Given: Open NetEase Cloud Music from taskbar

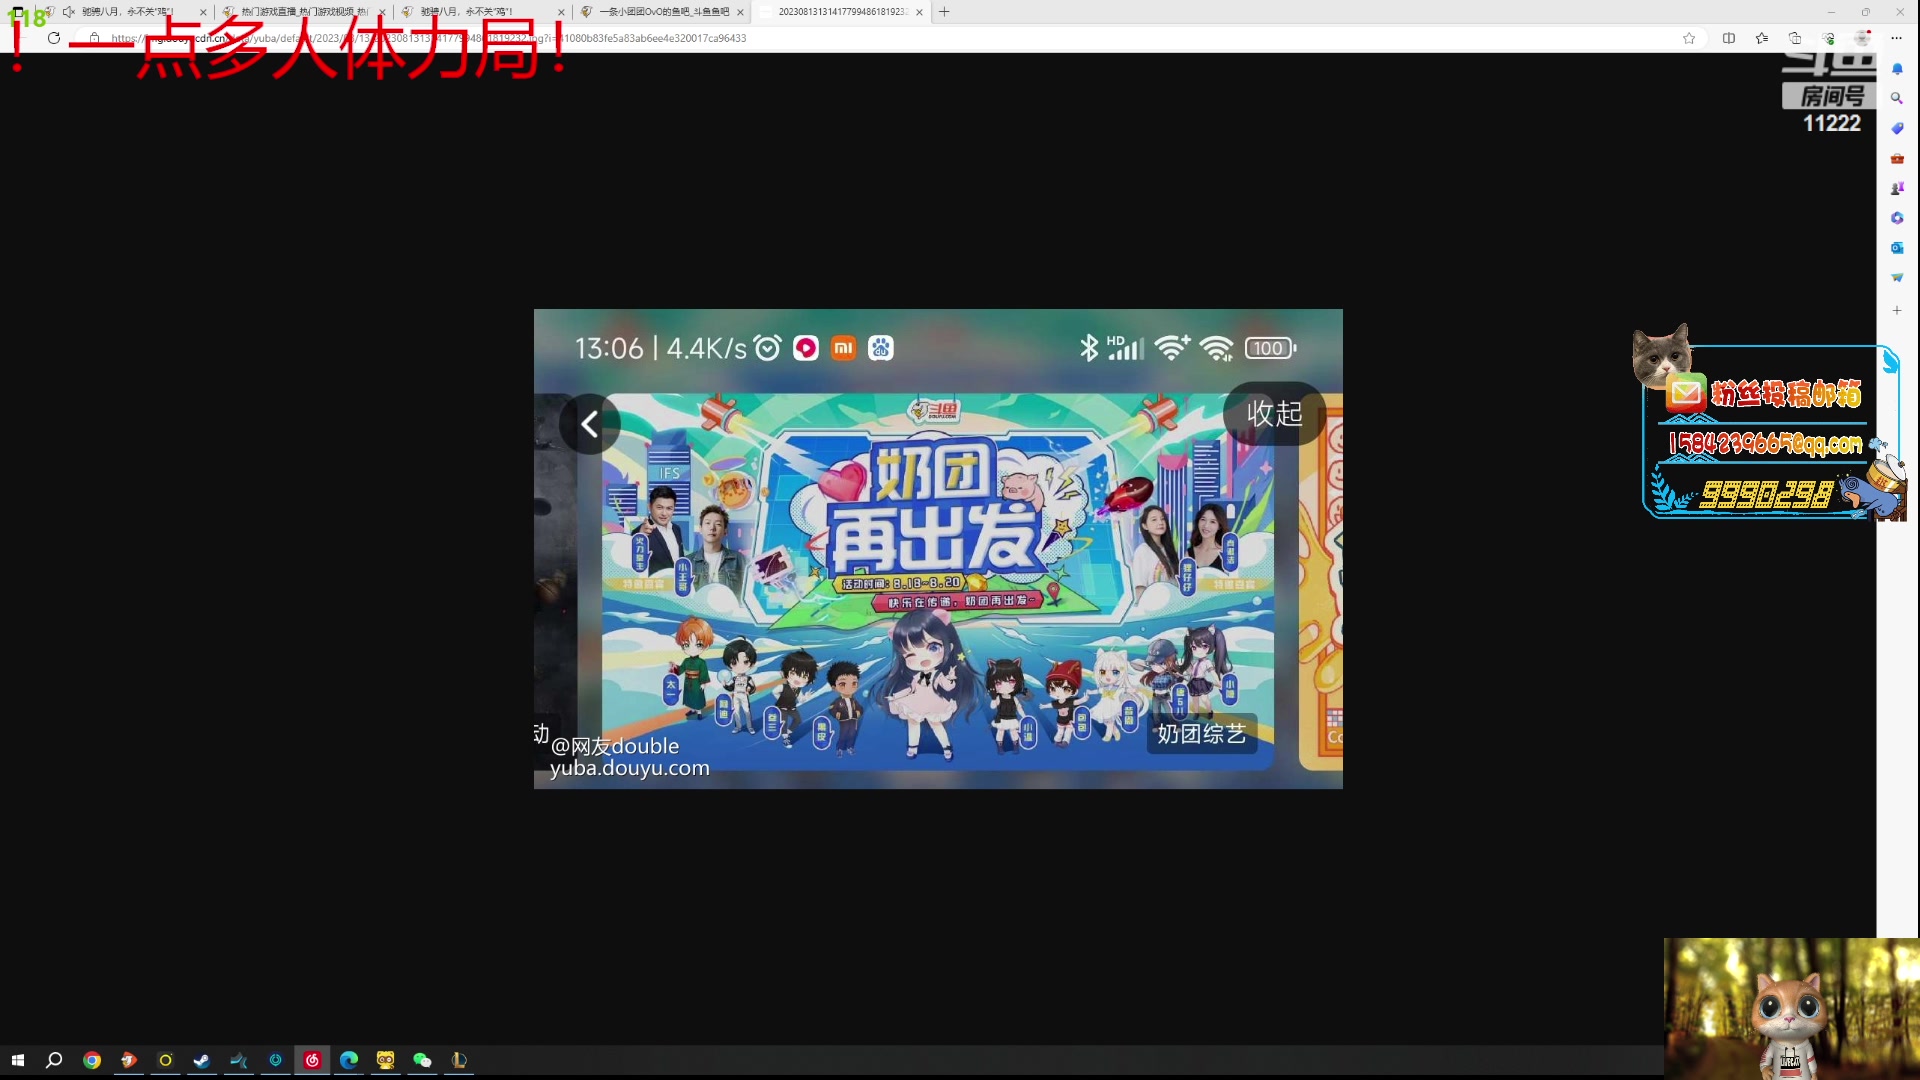Looking at the screenshot, I should point(312,1060).
